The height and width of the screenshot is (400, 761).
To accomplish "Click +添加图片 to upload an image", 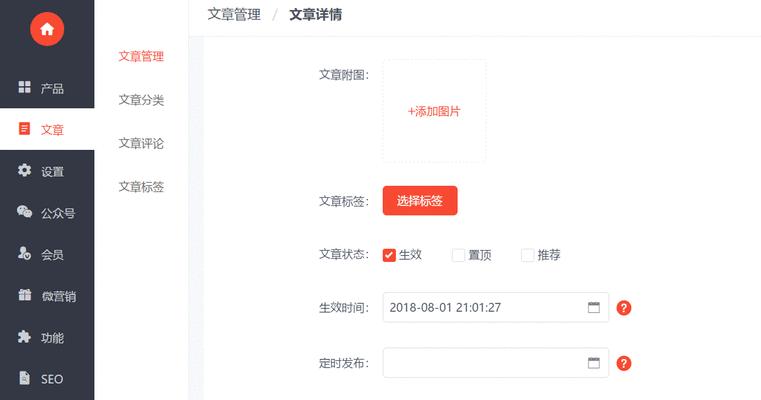I will [434, 111].
